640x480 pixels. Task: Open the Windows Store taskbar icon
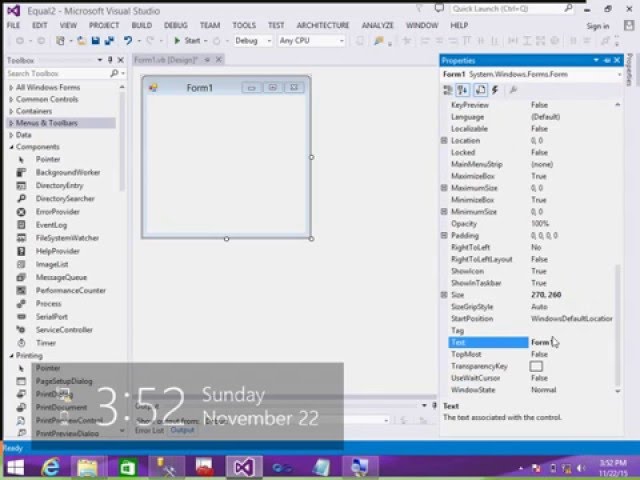coord(127,467)
